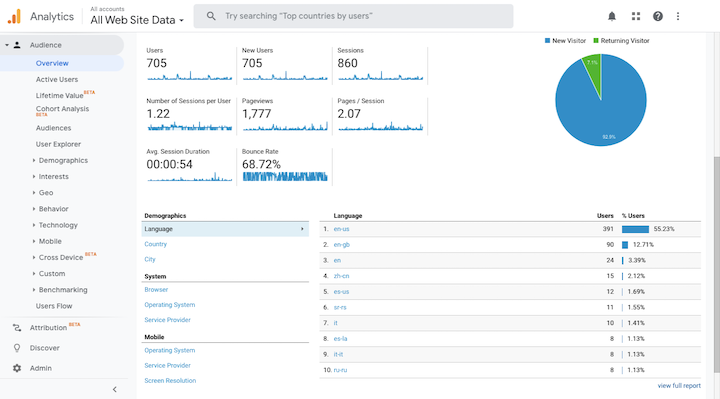
Task: Click the Users metric sparkline card
Action: click(189, 65)
